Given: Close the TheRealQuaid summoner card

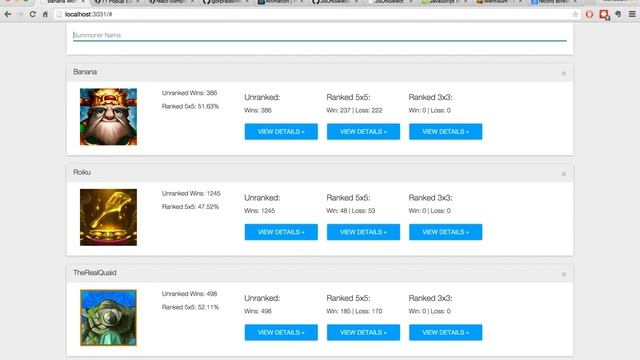Looking at the screenshot, I should coord(564,274).
